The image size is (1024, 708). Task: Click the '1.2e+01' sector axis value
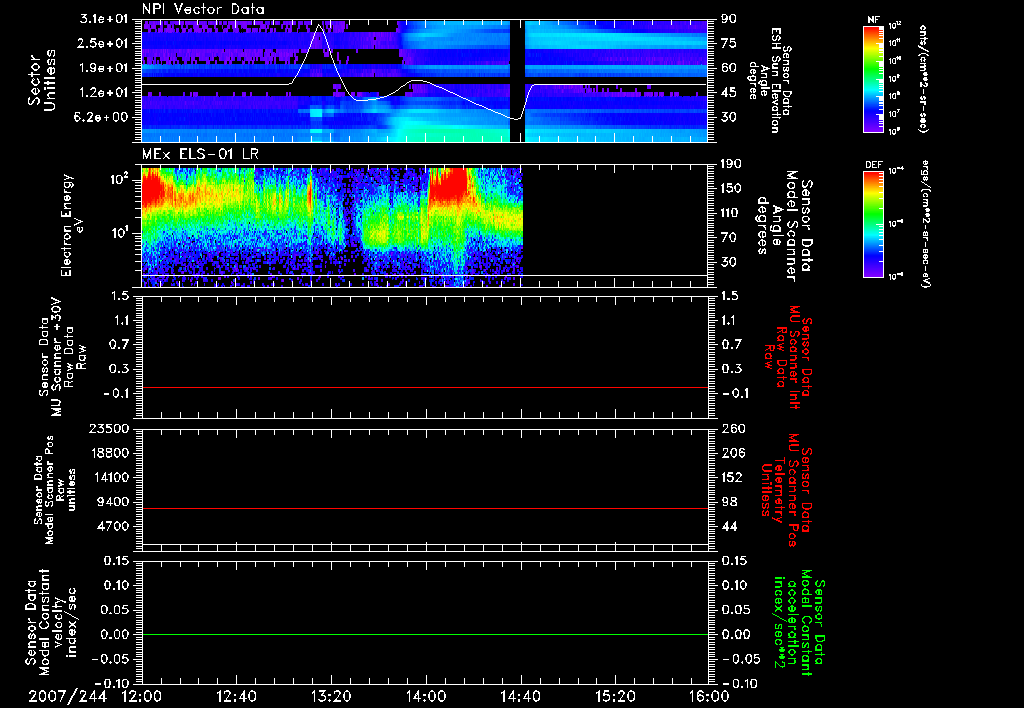[x=103, y=92]
